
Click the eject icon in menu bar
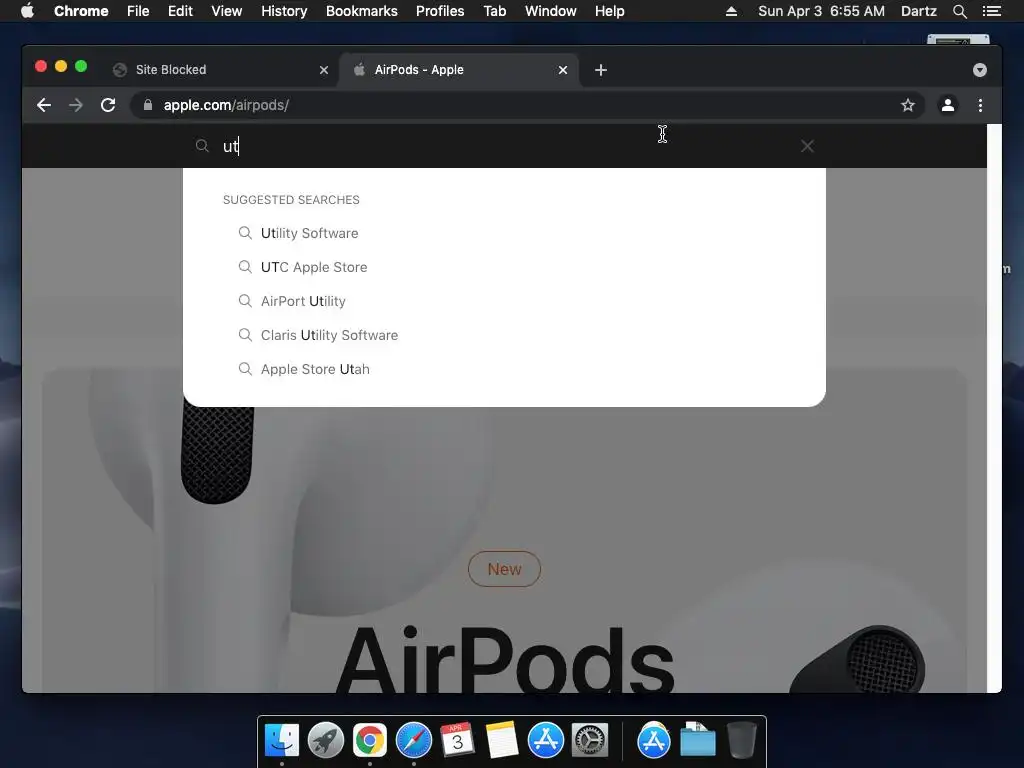(731, 11)
